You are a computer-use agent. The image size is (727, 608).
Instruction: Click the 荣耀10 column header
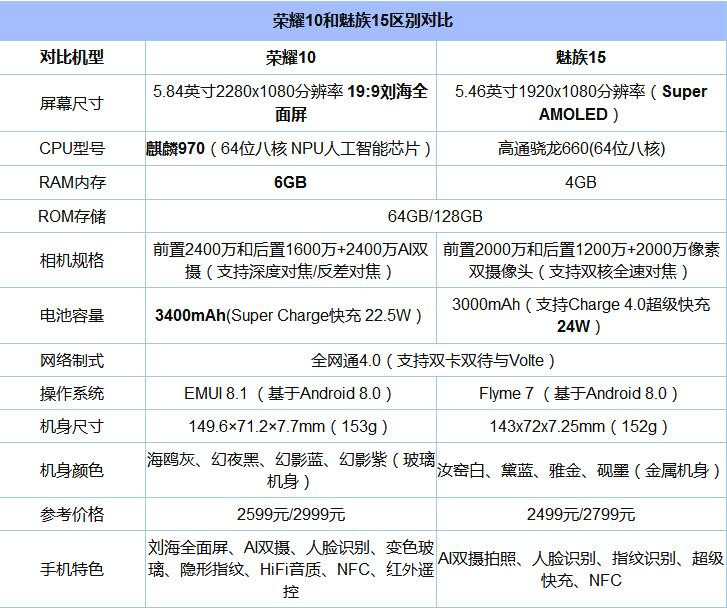pyautogui.click(x=291, y=58)
